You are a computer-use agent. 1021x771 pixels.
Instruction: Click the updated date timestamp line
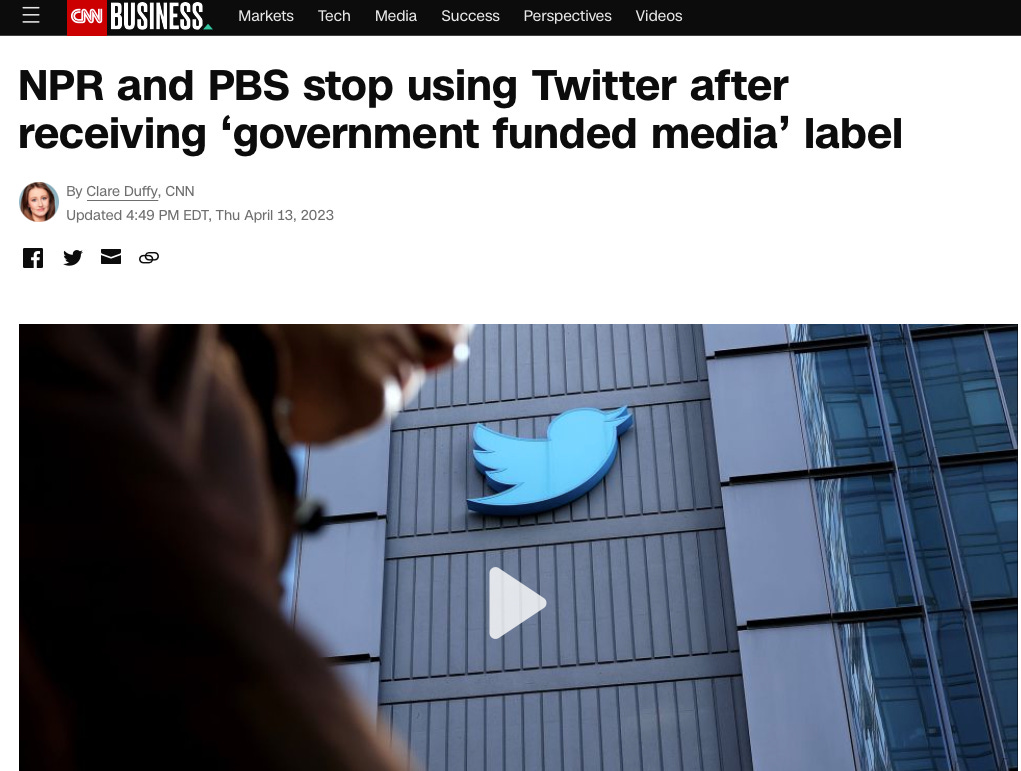tap(200, 216)
